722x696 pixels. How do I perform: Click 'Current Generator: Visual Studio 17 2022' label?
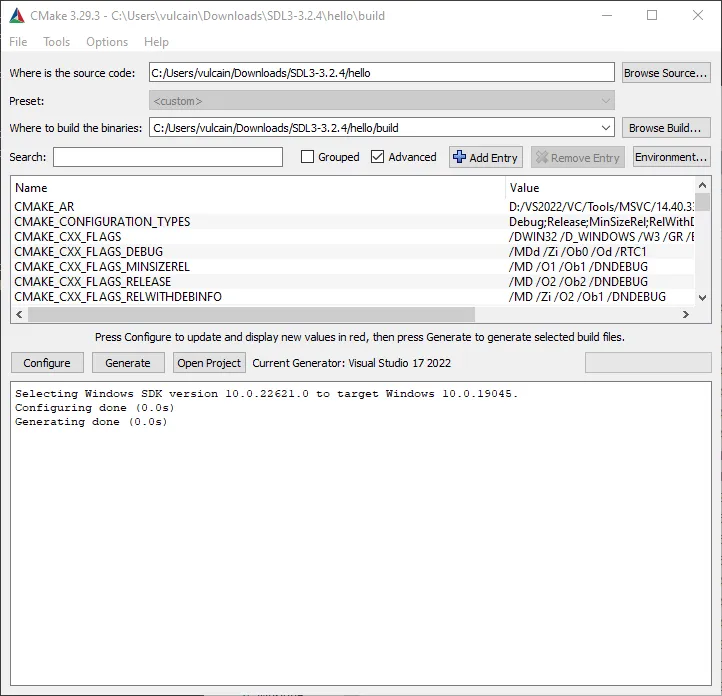click(x=351, y=363)
